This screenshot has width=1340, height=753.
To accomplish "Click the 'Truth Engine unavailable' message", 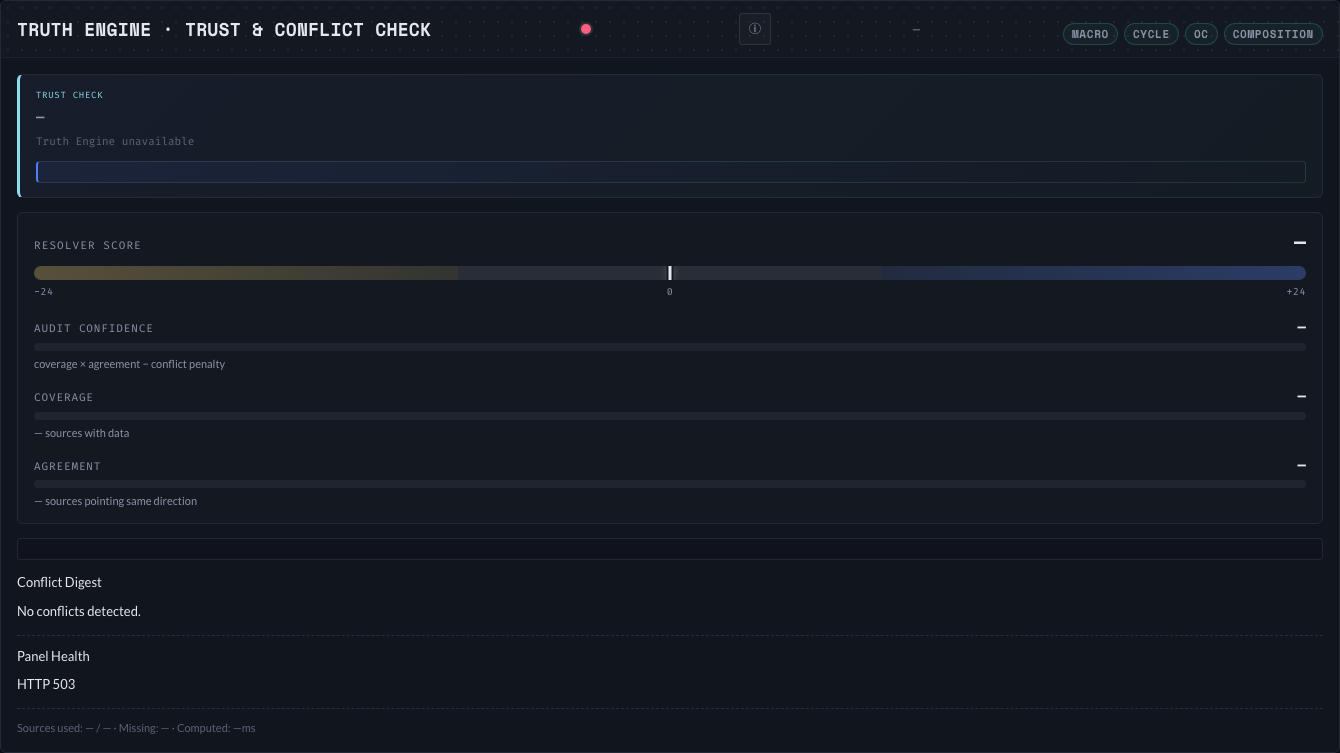I will [115, 141].
